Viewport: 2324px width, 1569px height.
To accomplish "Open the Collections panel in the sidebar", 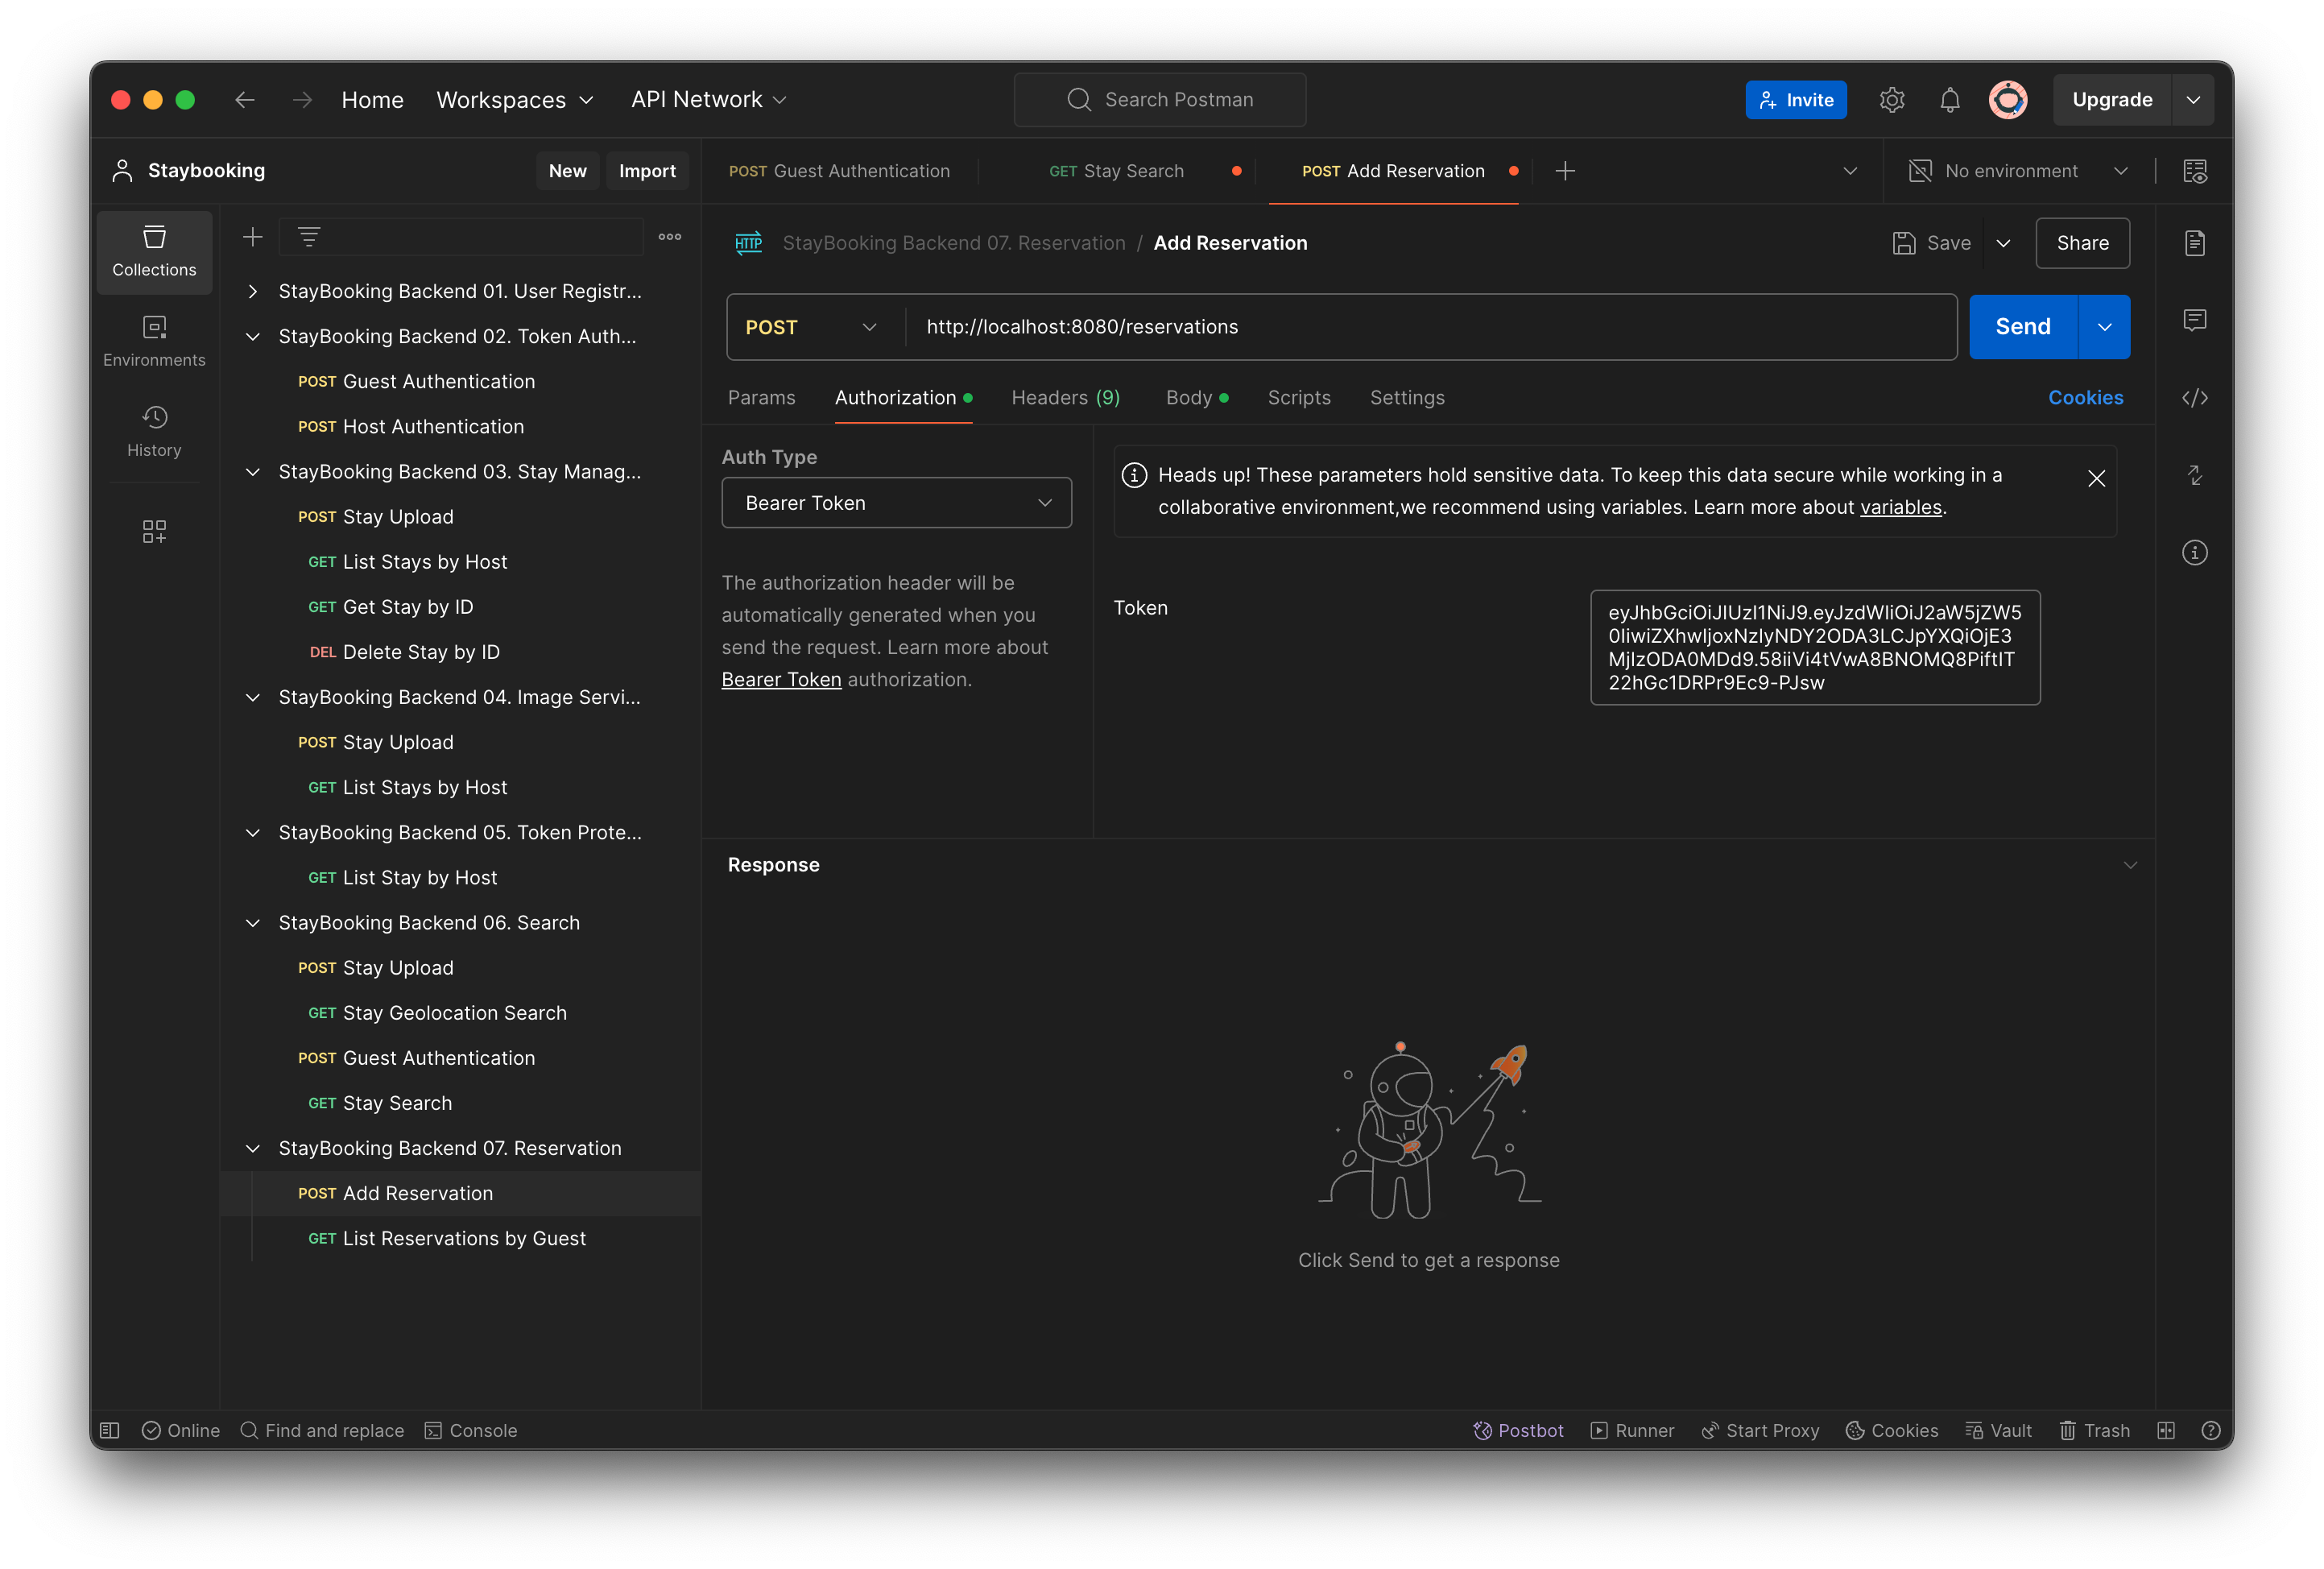I will 154,252.
